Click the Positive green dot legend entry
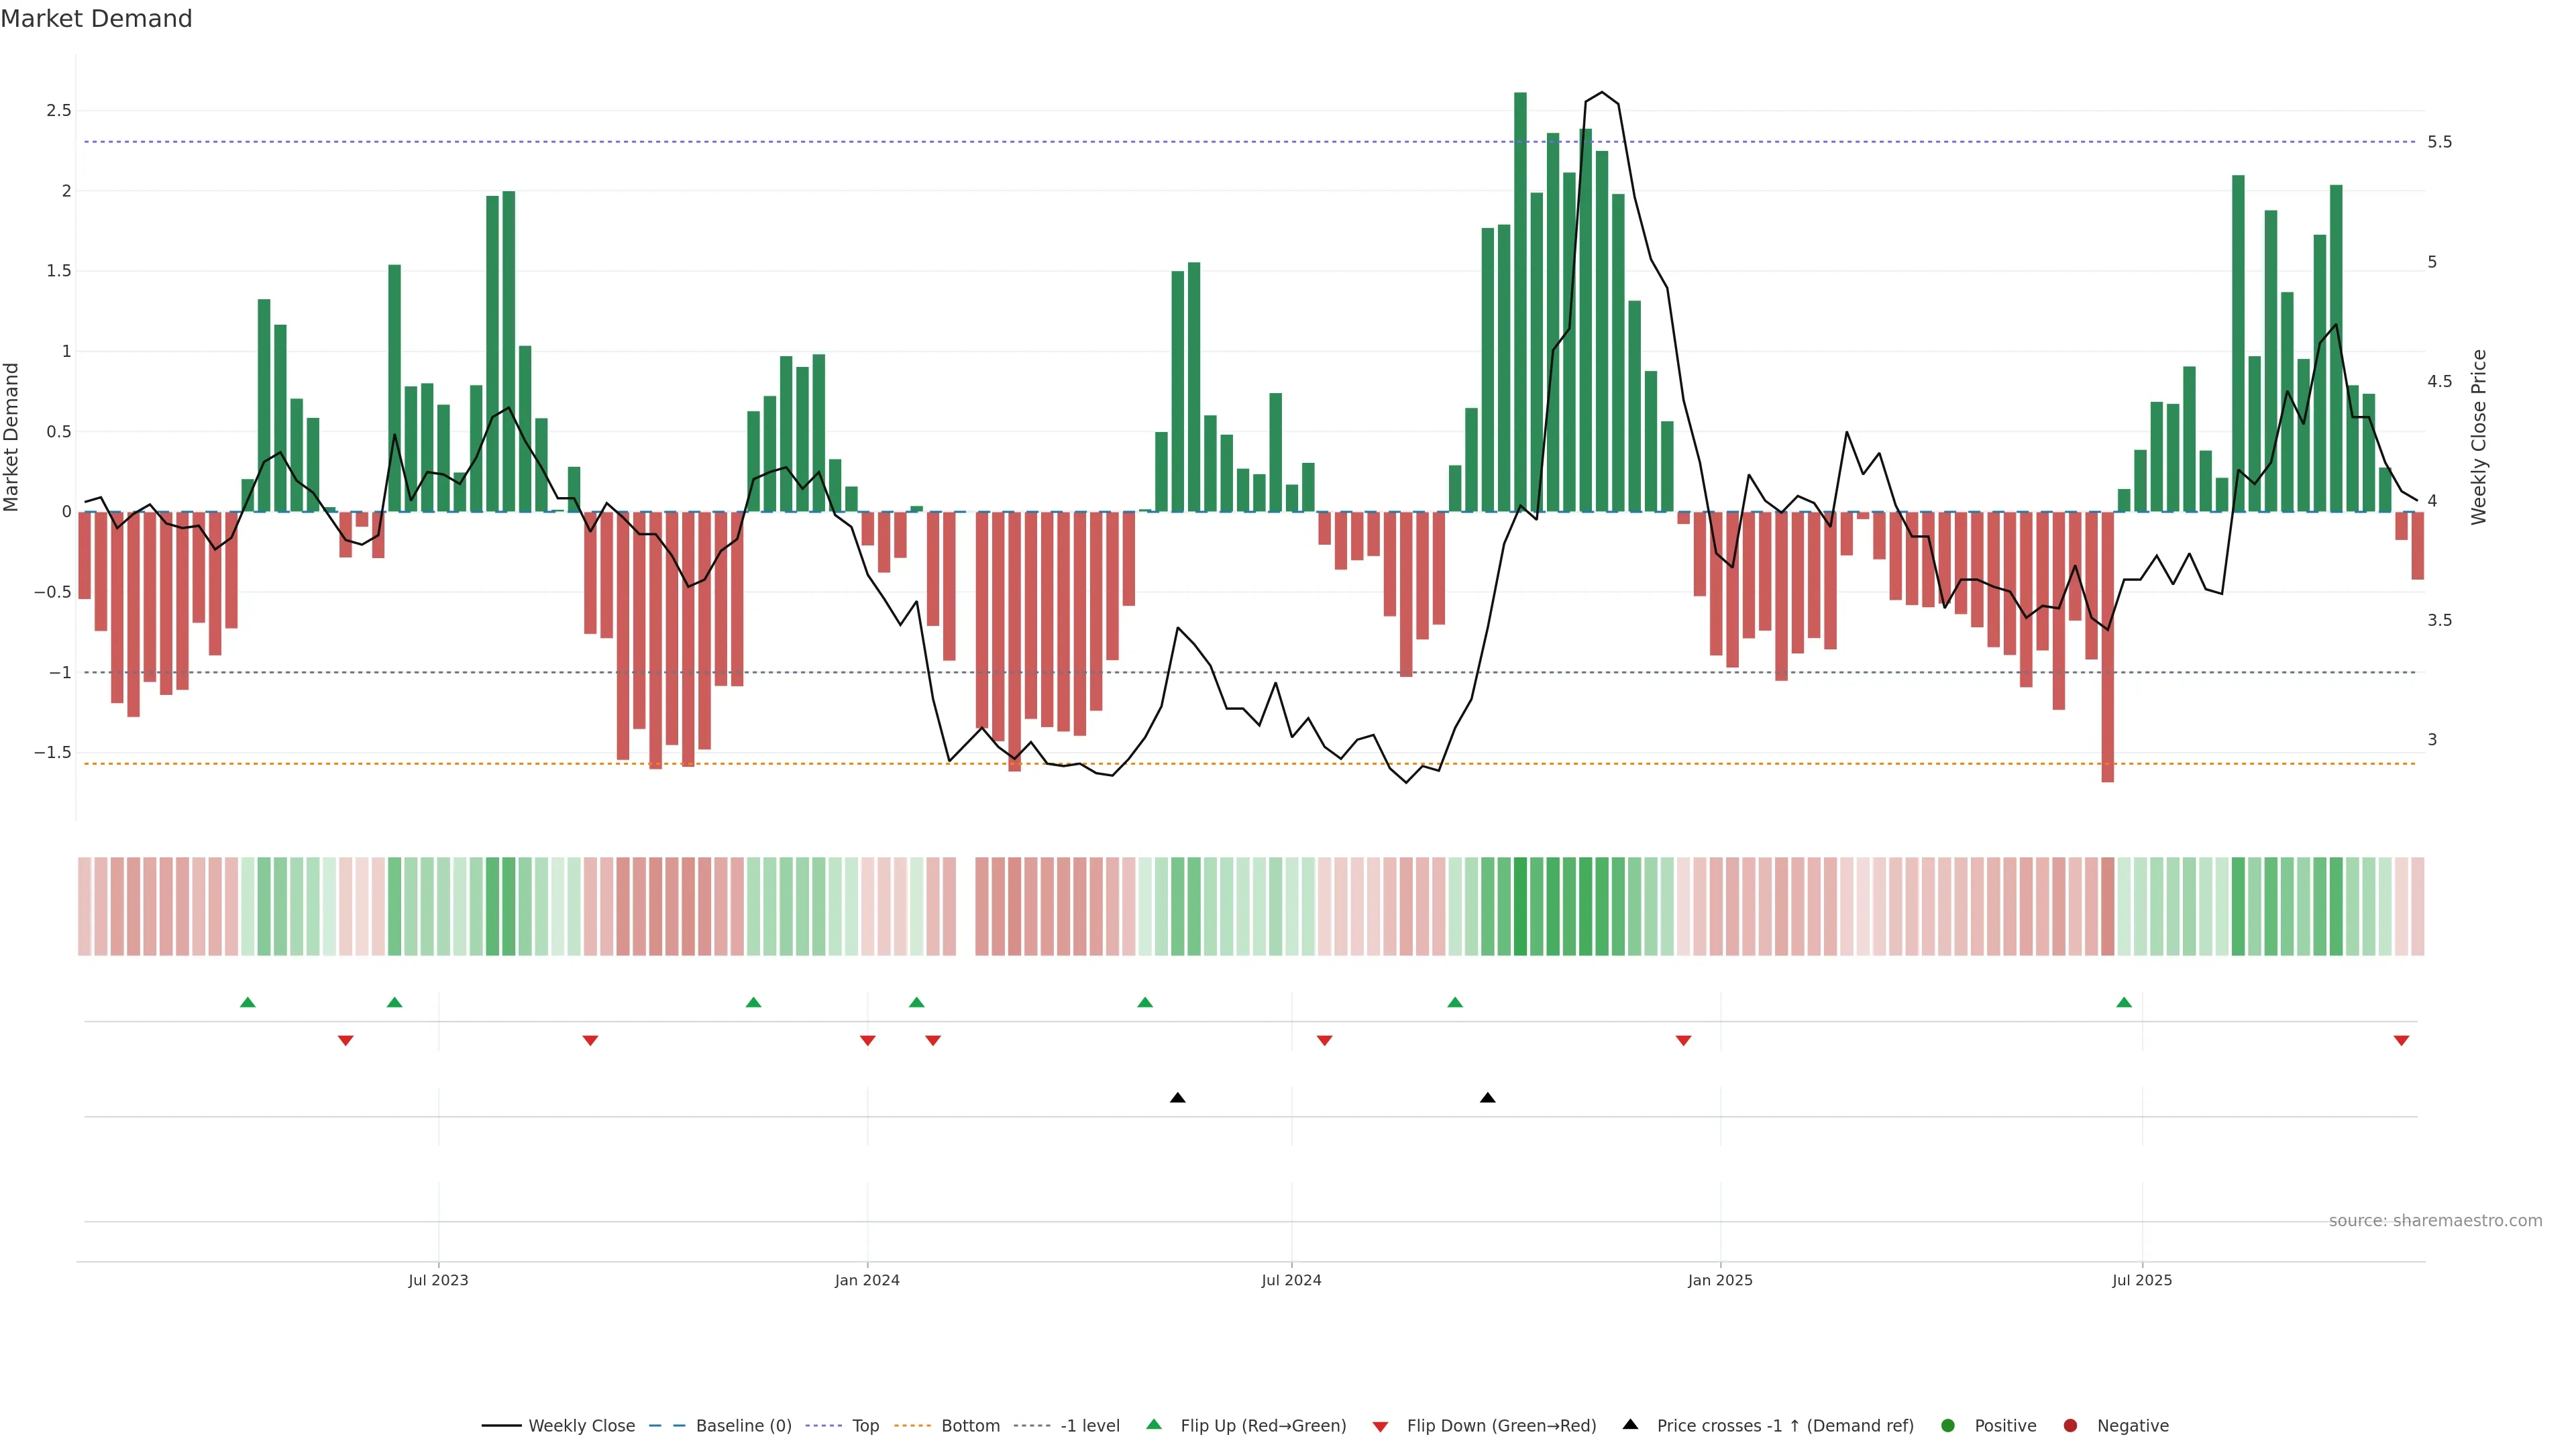Image resolution: width=2576 pixels, height=1449 pixels. pyautogui.click(x=1947, y=1426)
